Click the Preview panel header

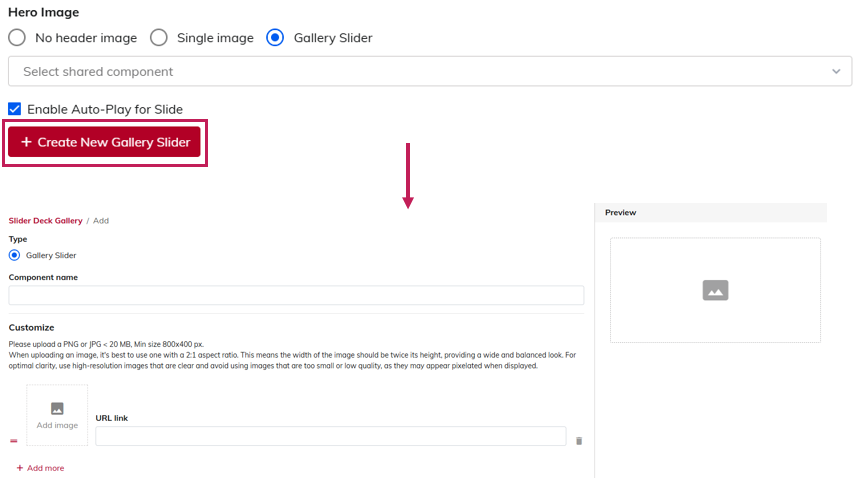pos(710,212)
